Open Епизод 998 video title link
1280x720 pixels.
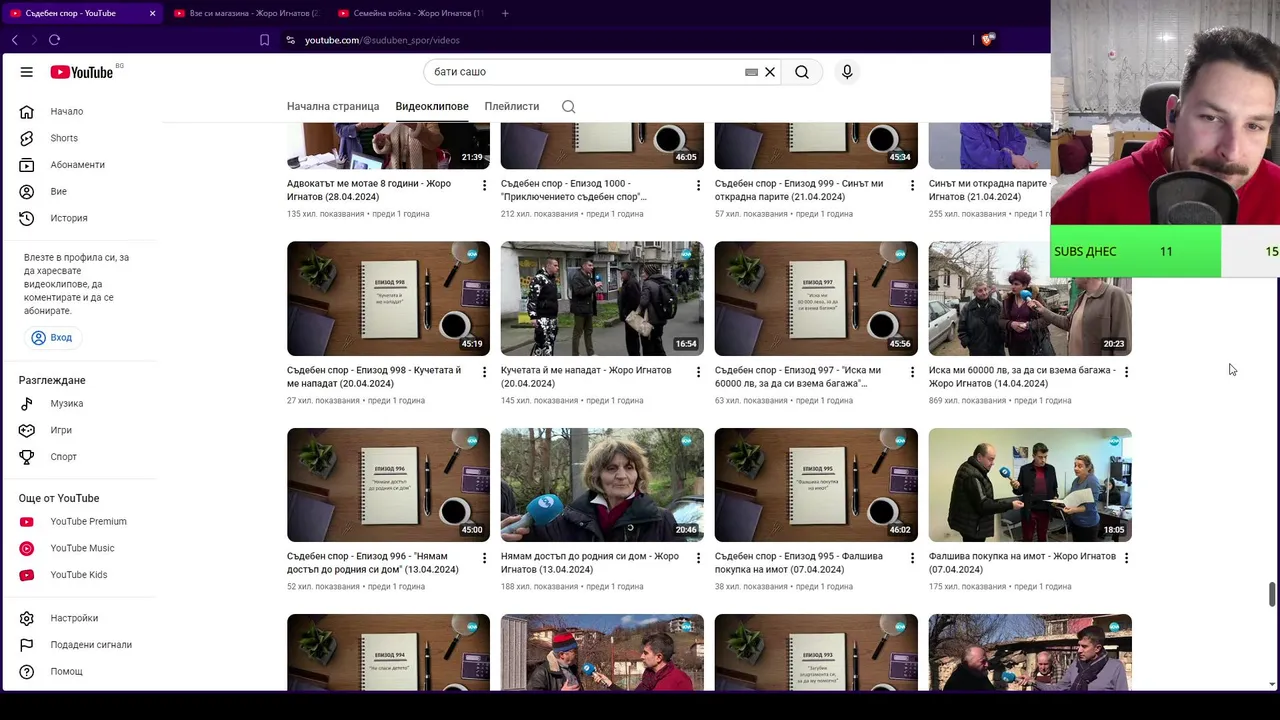(374, 377)
